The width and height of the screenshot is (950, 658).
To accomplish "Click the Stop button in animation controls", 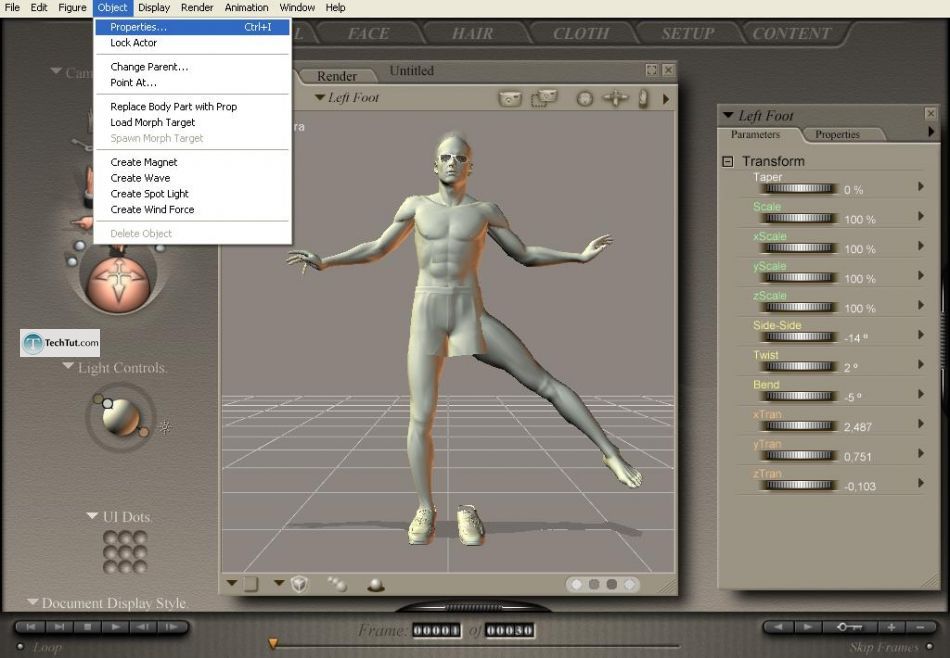I will pyautogui.click(x=87, y=627).
